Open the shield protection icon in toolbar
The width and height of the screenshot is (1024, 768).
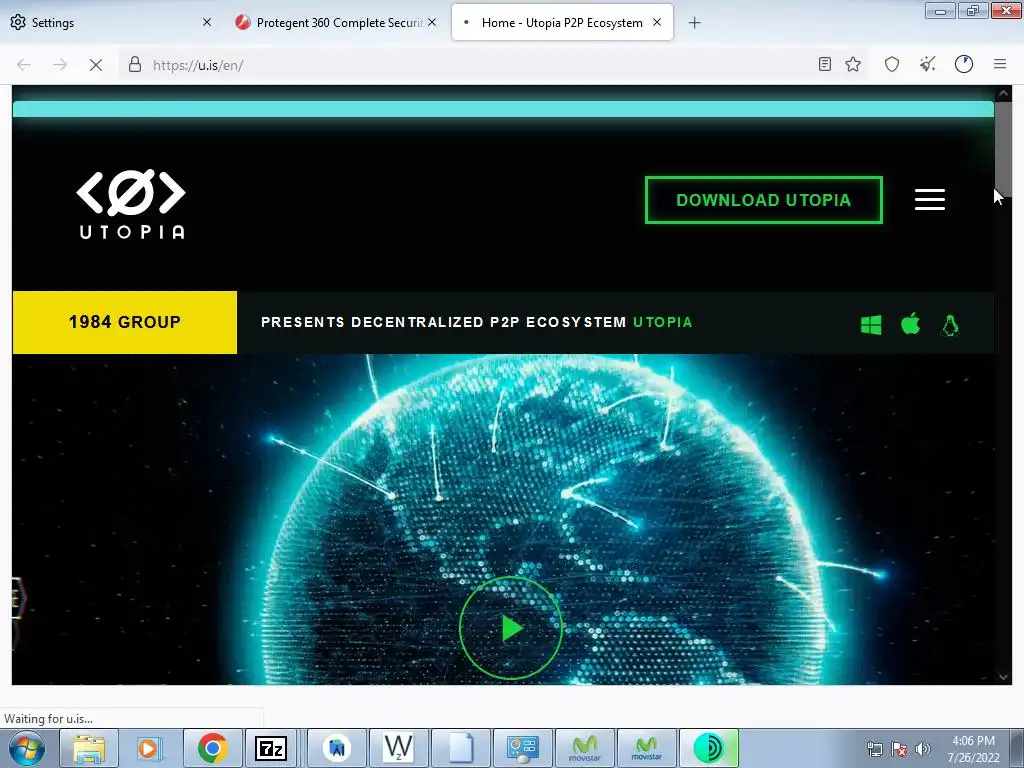(891, 64)
